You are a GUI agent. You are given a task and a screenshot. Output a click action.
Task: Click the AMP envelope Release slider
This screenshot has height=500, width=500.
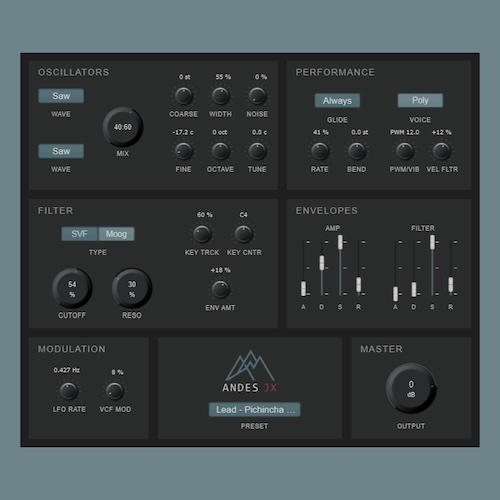click(x=358, y=284)
